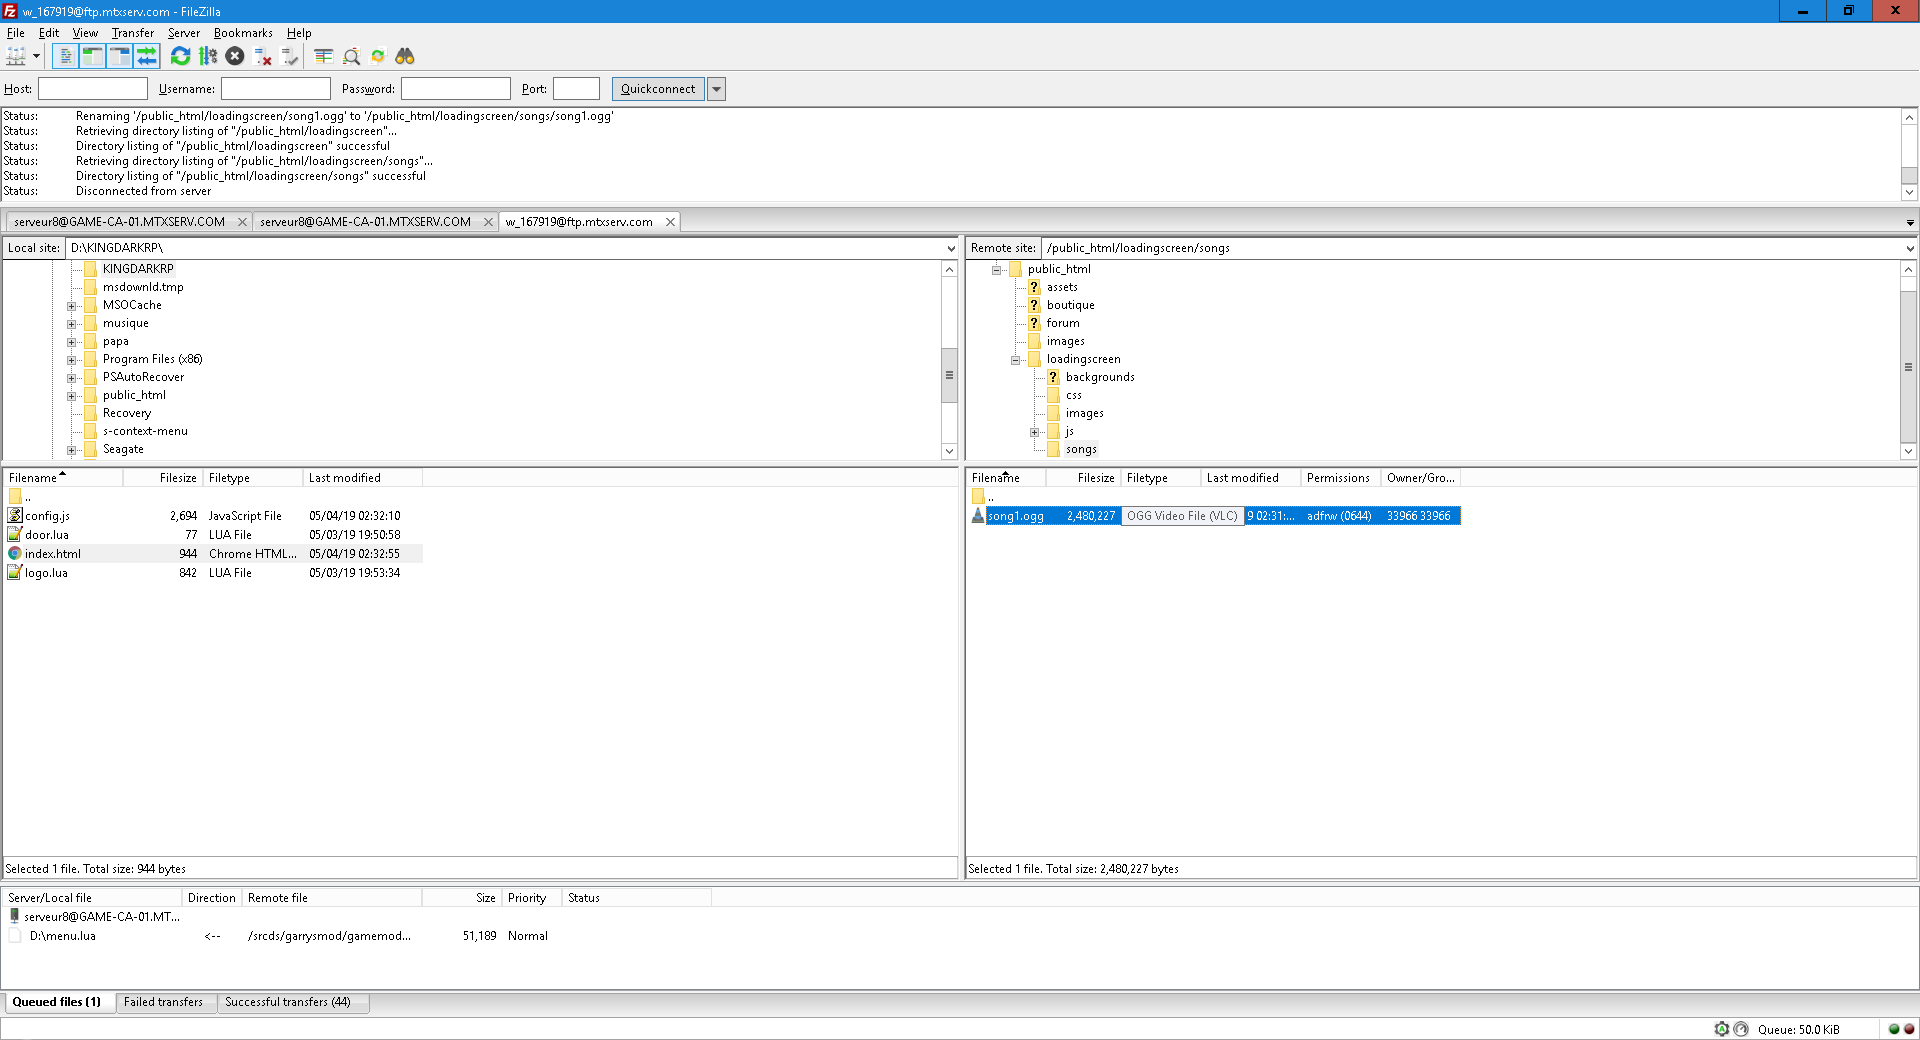Select the KINGDARKRP local folder
Screen dimensions: 1920x1040
tap(138, 270)
